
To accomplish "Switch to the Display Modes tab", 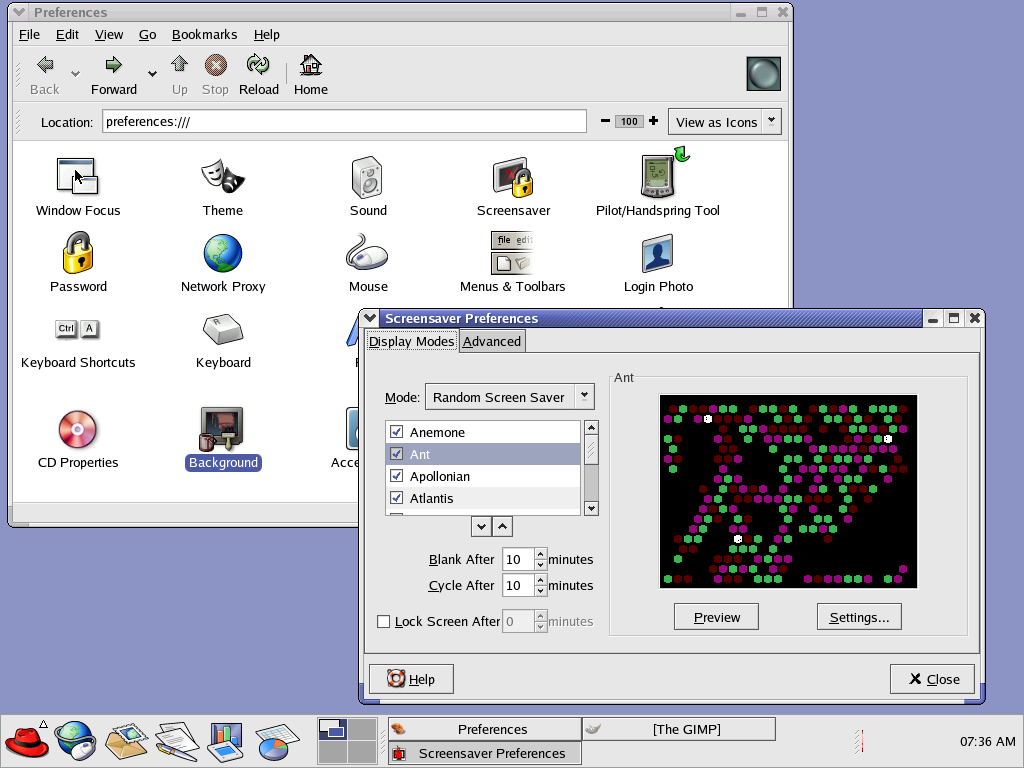I will point(411,342).
